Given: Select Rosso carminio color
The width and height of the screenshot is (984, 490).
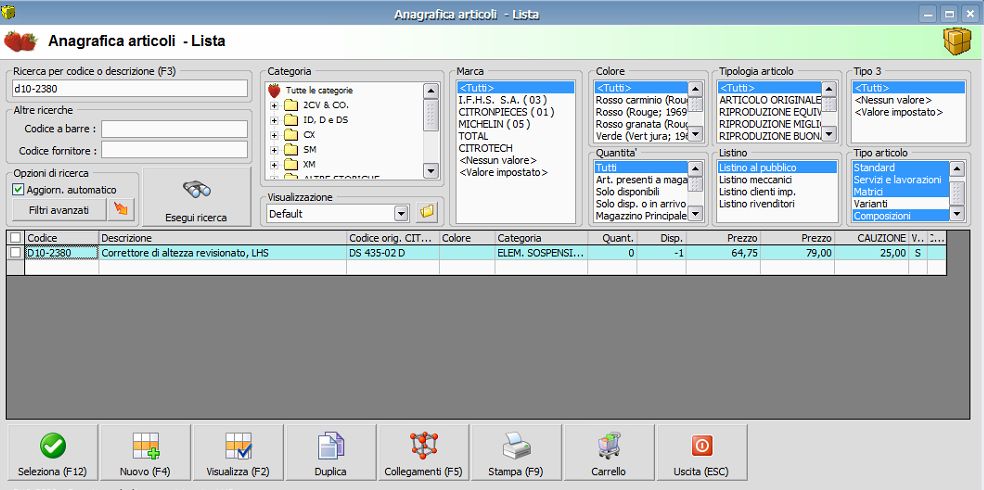Looking at the screenshot, I should click(641, 100).
